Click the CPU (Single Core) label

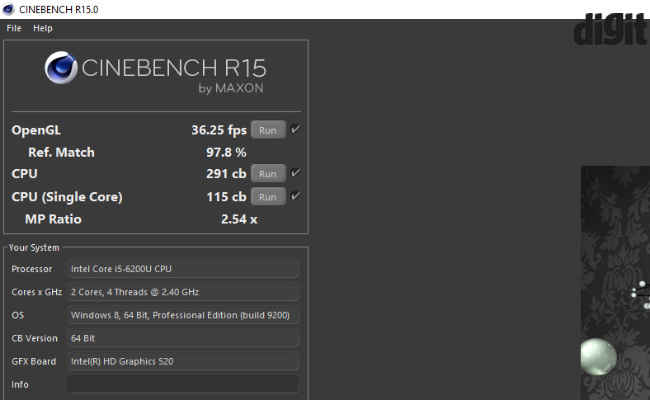(x=67, y=196)
